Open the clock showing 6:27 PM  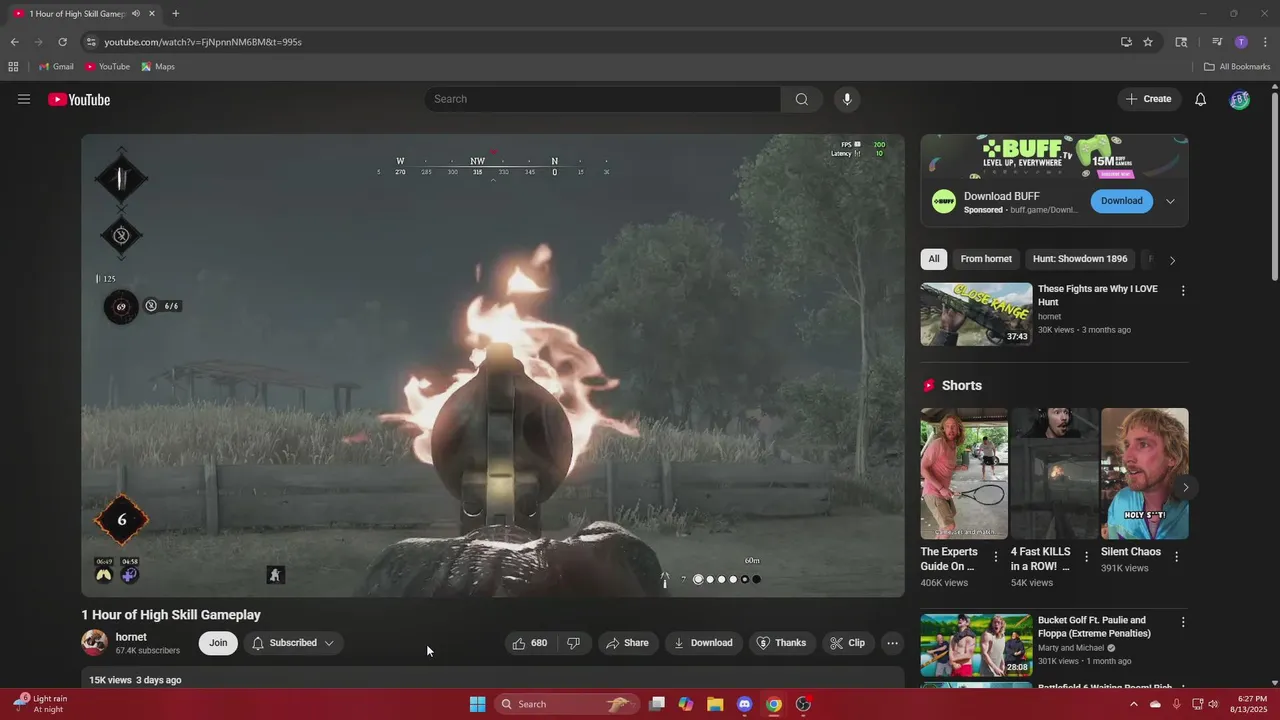[1251, 704]
